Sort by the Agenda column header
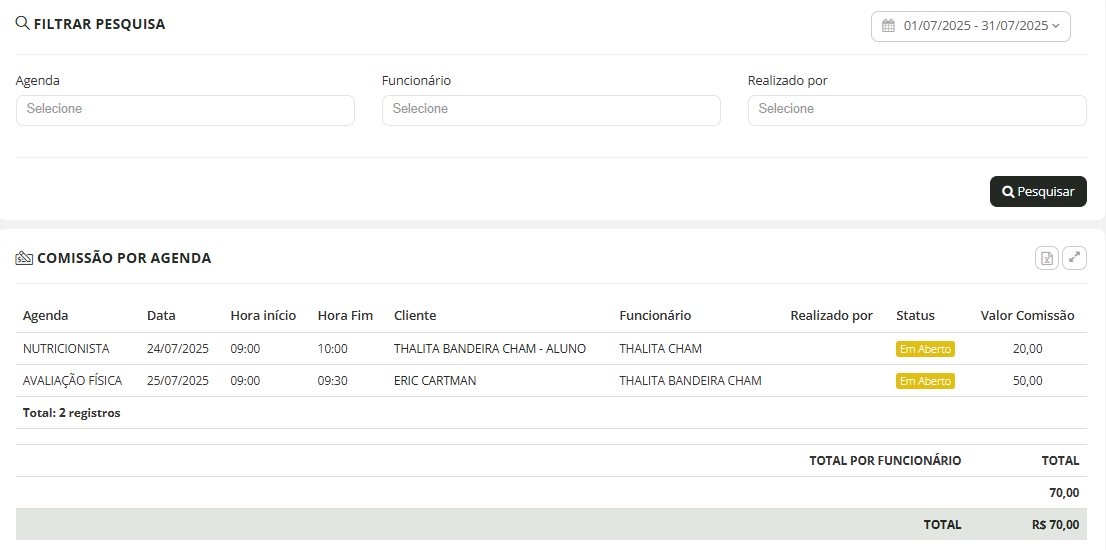The height and width of the screenshot is (550, 1106). 46,315
